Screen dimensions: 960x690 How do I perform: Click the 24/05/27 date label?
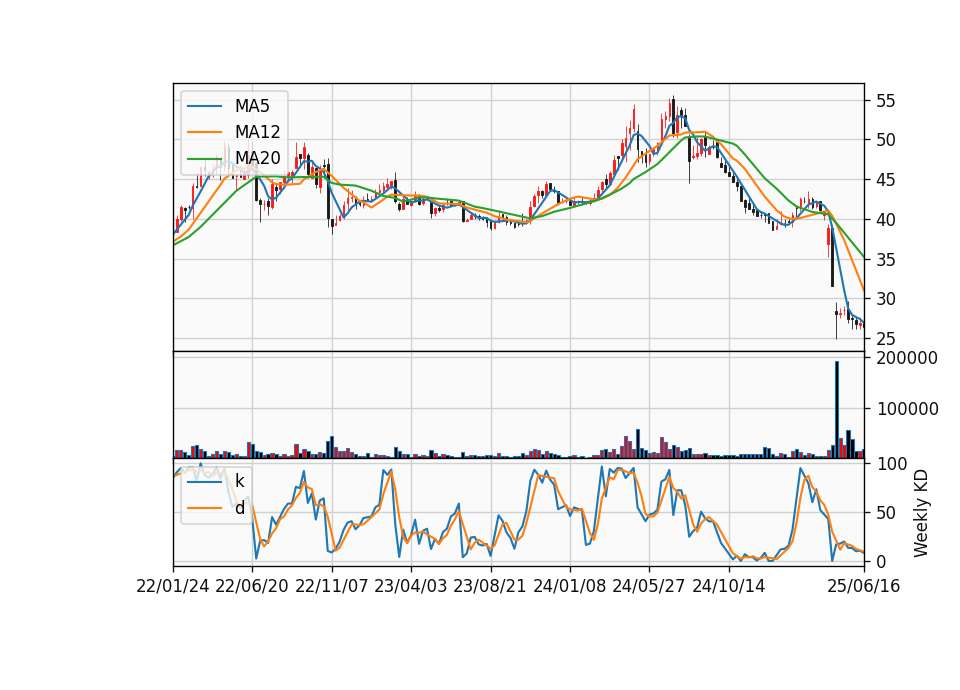pos(649,586)
